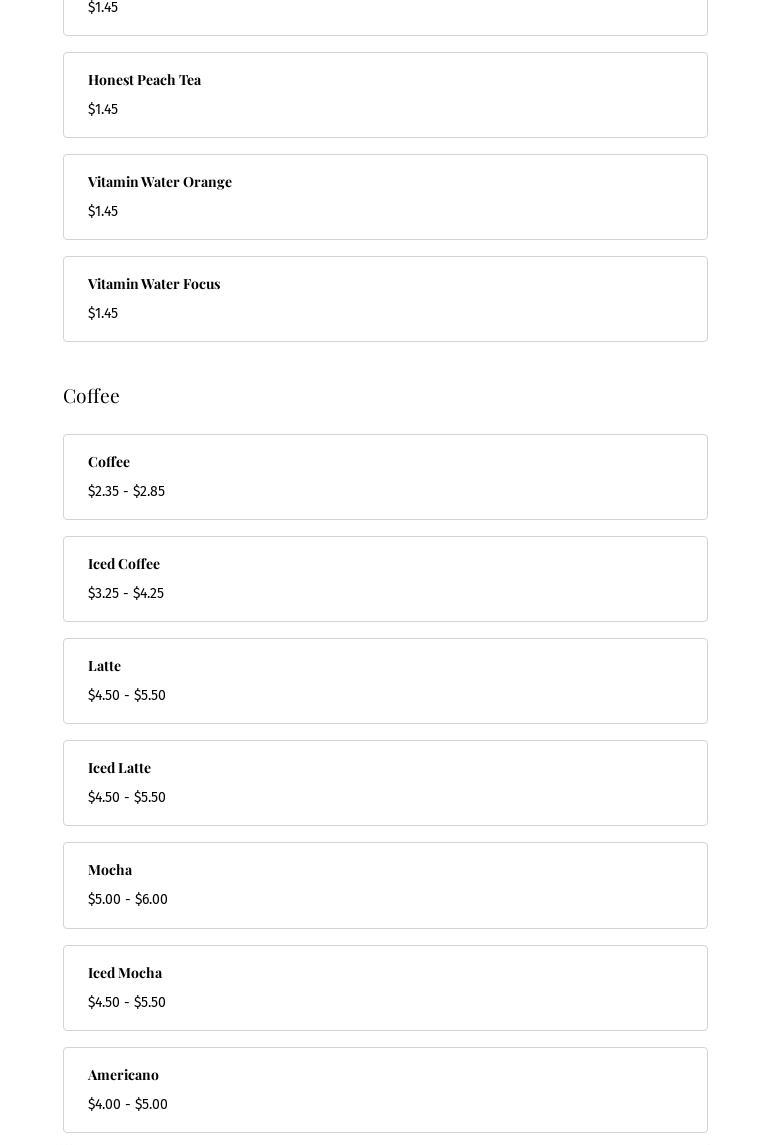Screen dimensions: 770x1145
Task: Click the Iced Mocha $4.50 - $5.50 price
Action: click(x=127, y=1003)
